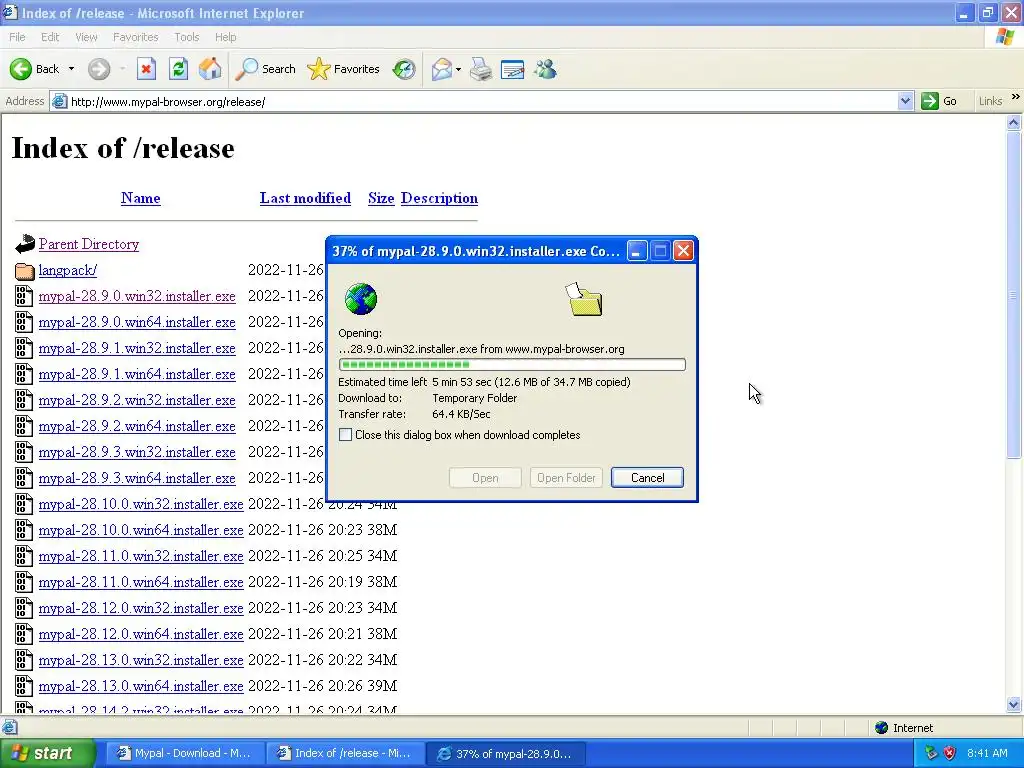
Task: Print page with printer icon
Action: click(481, 69)
